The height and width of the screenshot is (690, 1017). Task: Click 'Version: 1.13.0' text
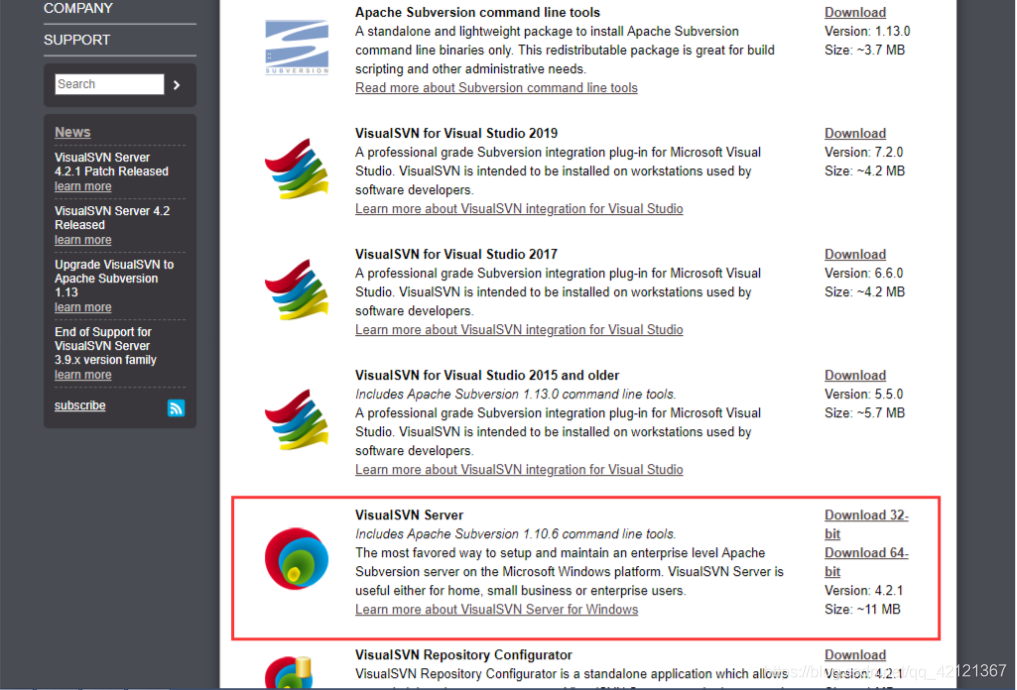(x=867, y=31)
